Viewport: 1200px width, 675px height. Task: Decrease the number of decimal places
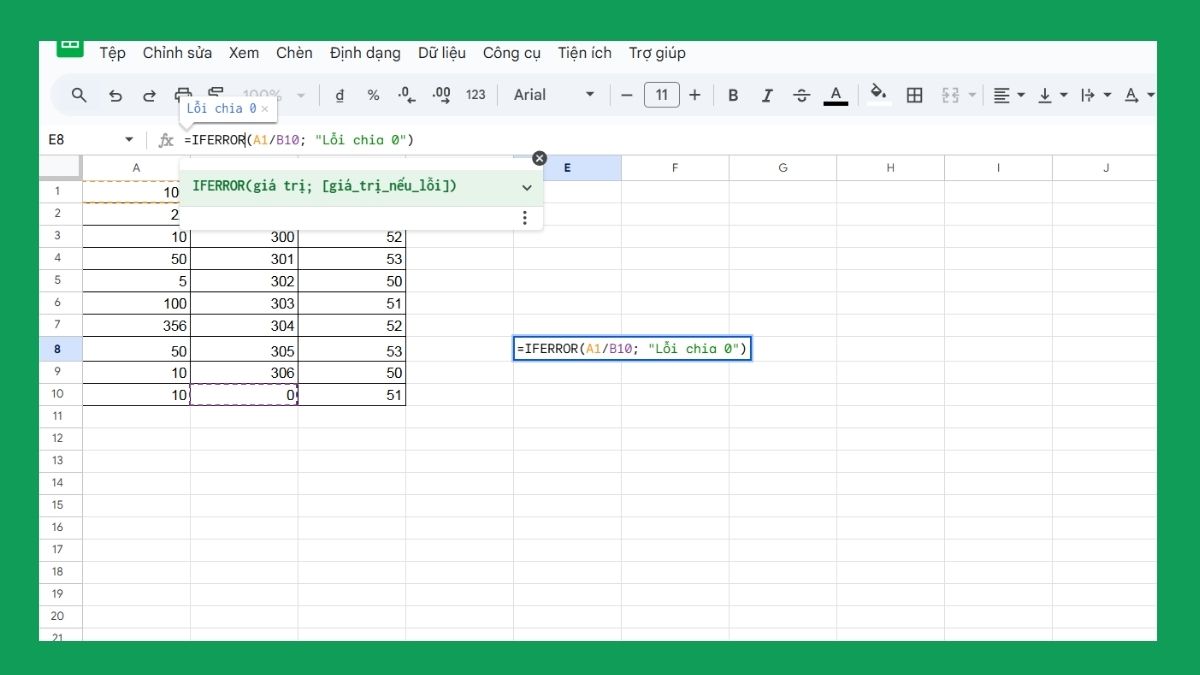(406, 95)
